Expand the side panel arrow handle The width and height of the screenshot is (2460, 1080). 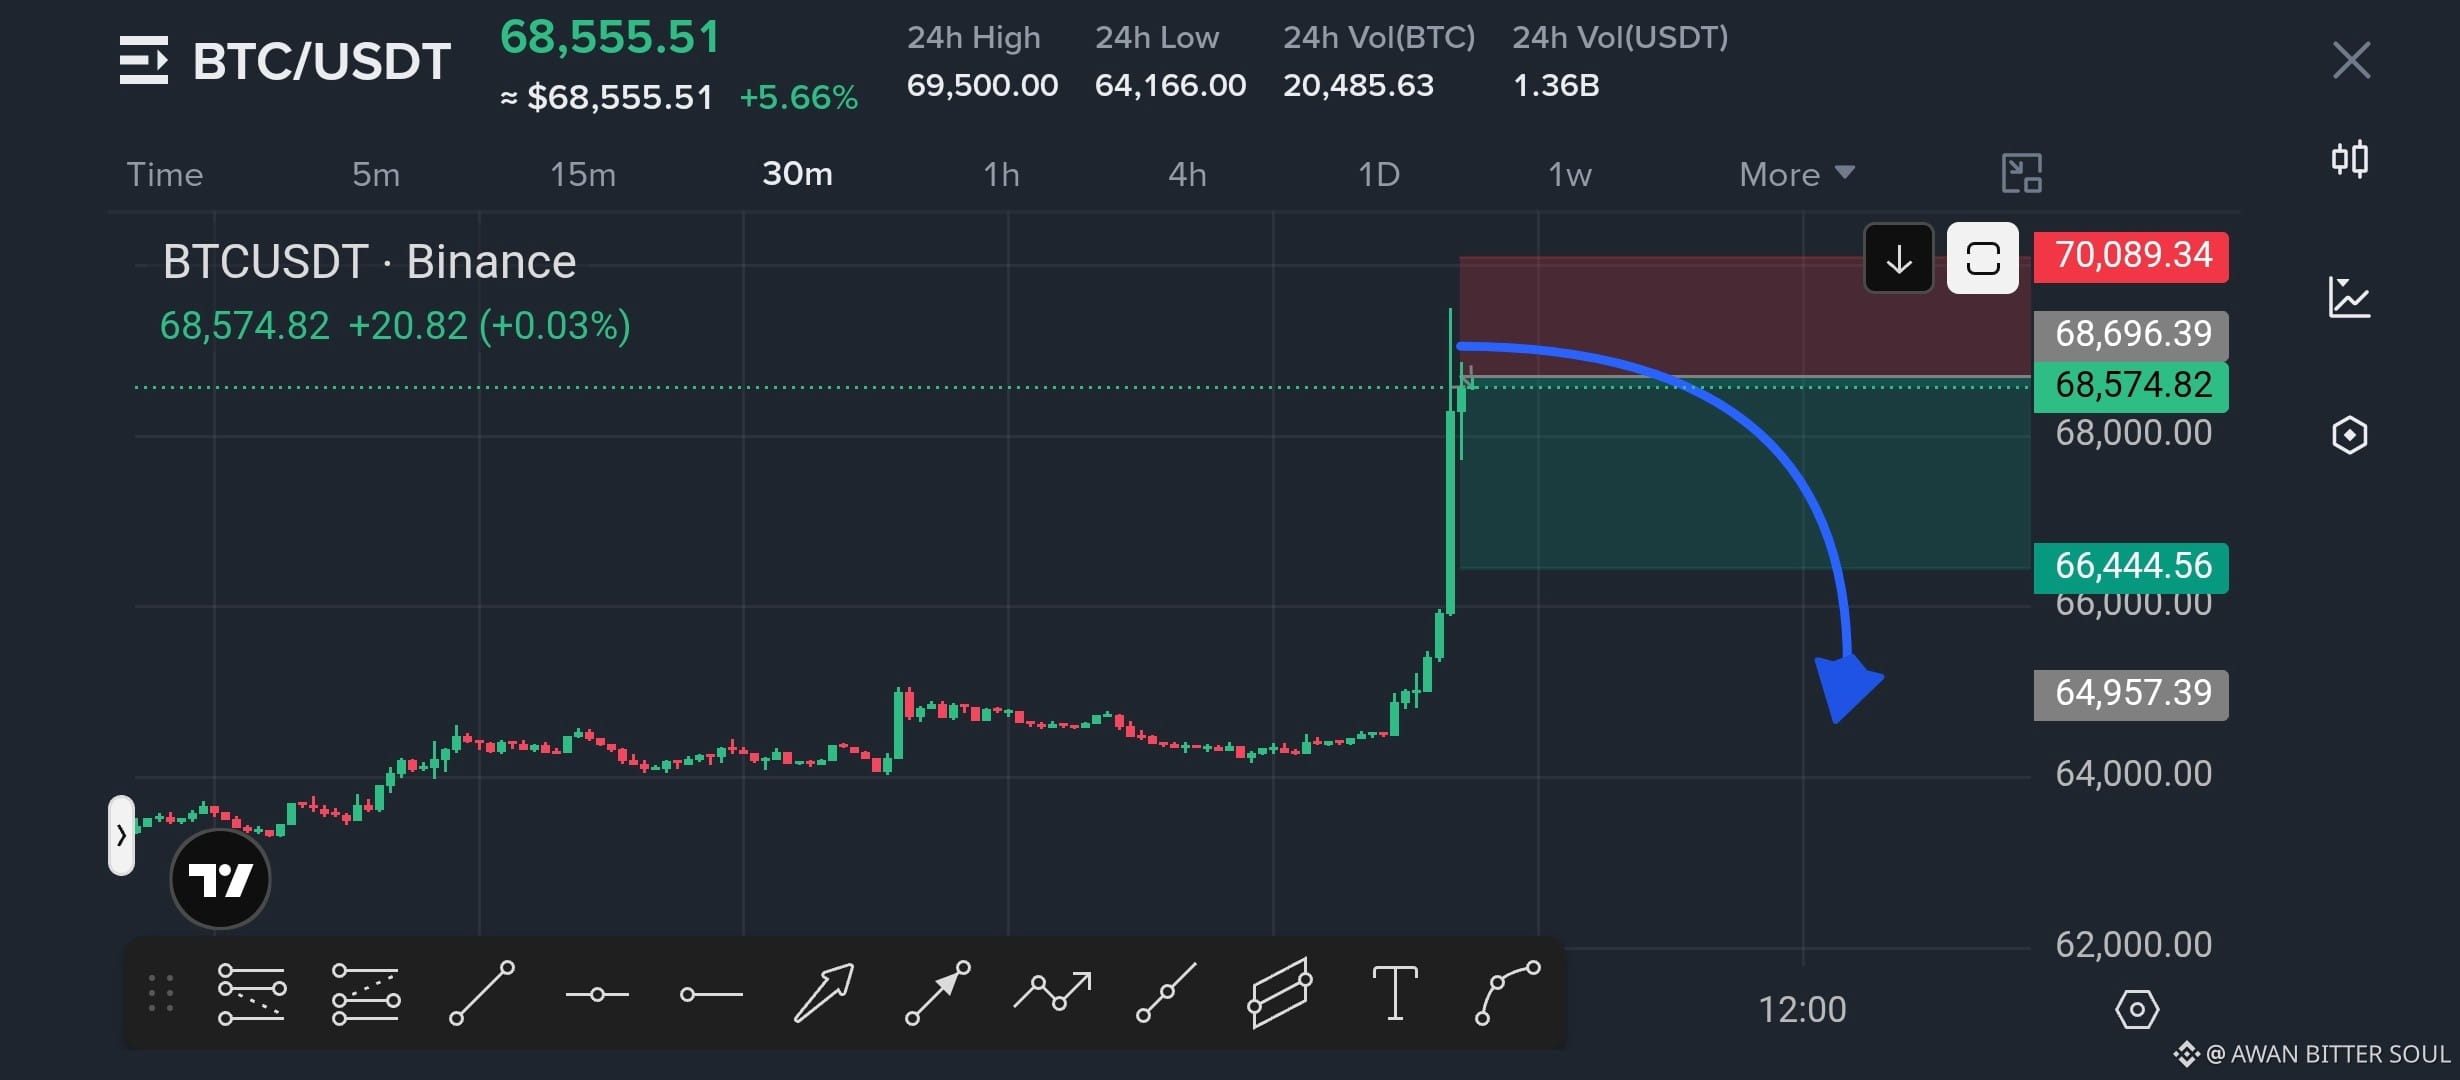point(121,835)
